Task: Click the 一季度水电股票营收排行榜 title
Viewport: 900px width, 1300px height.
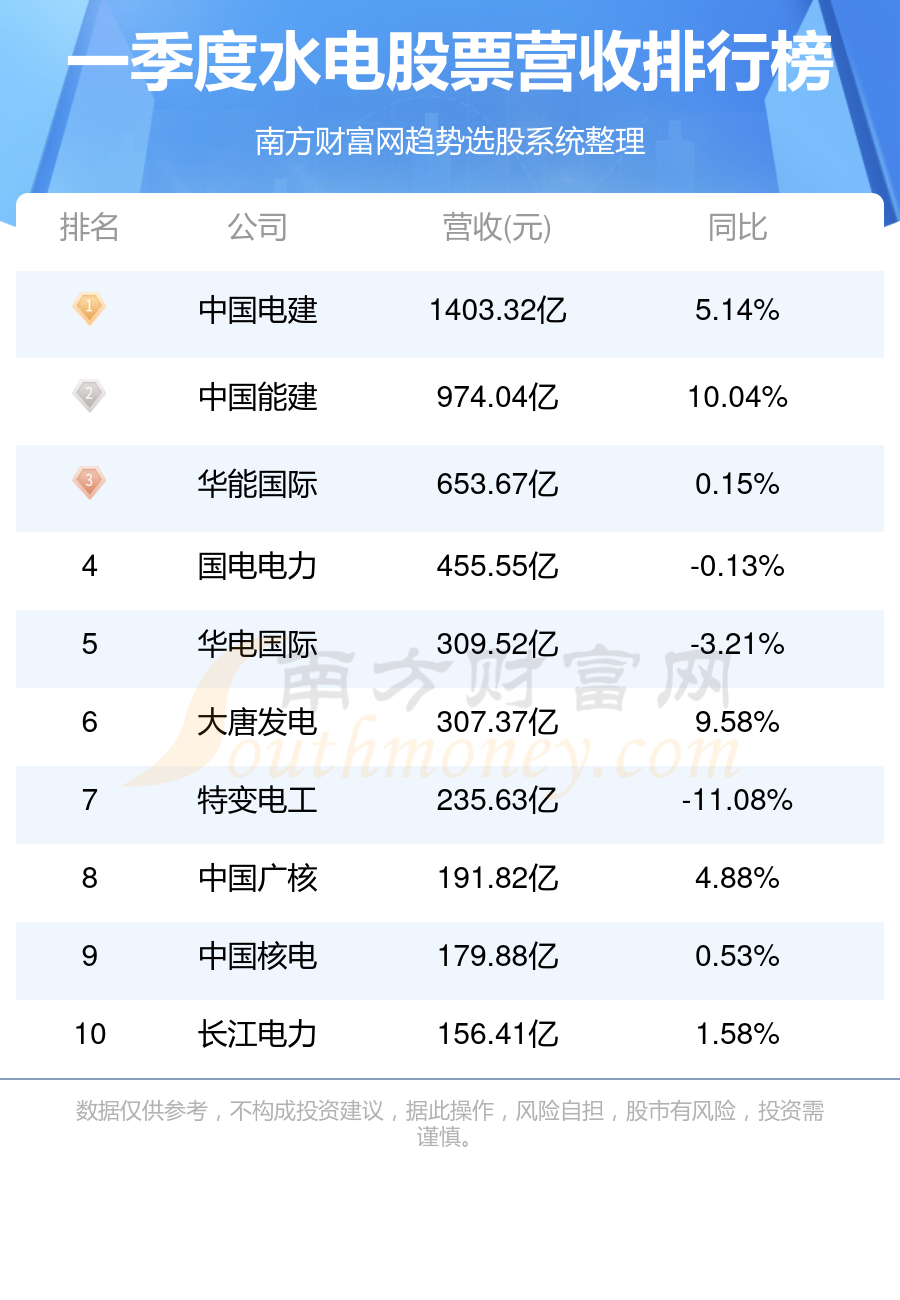Action: (x=450, y=64)
